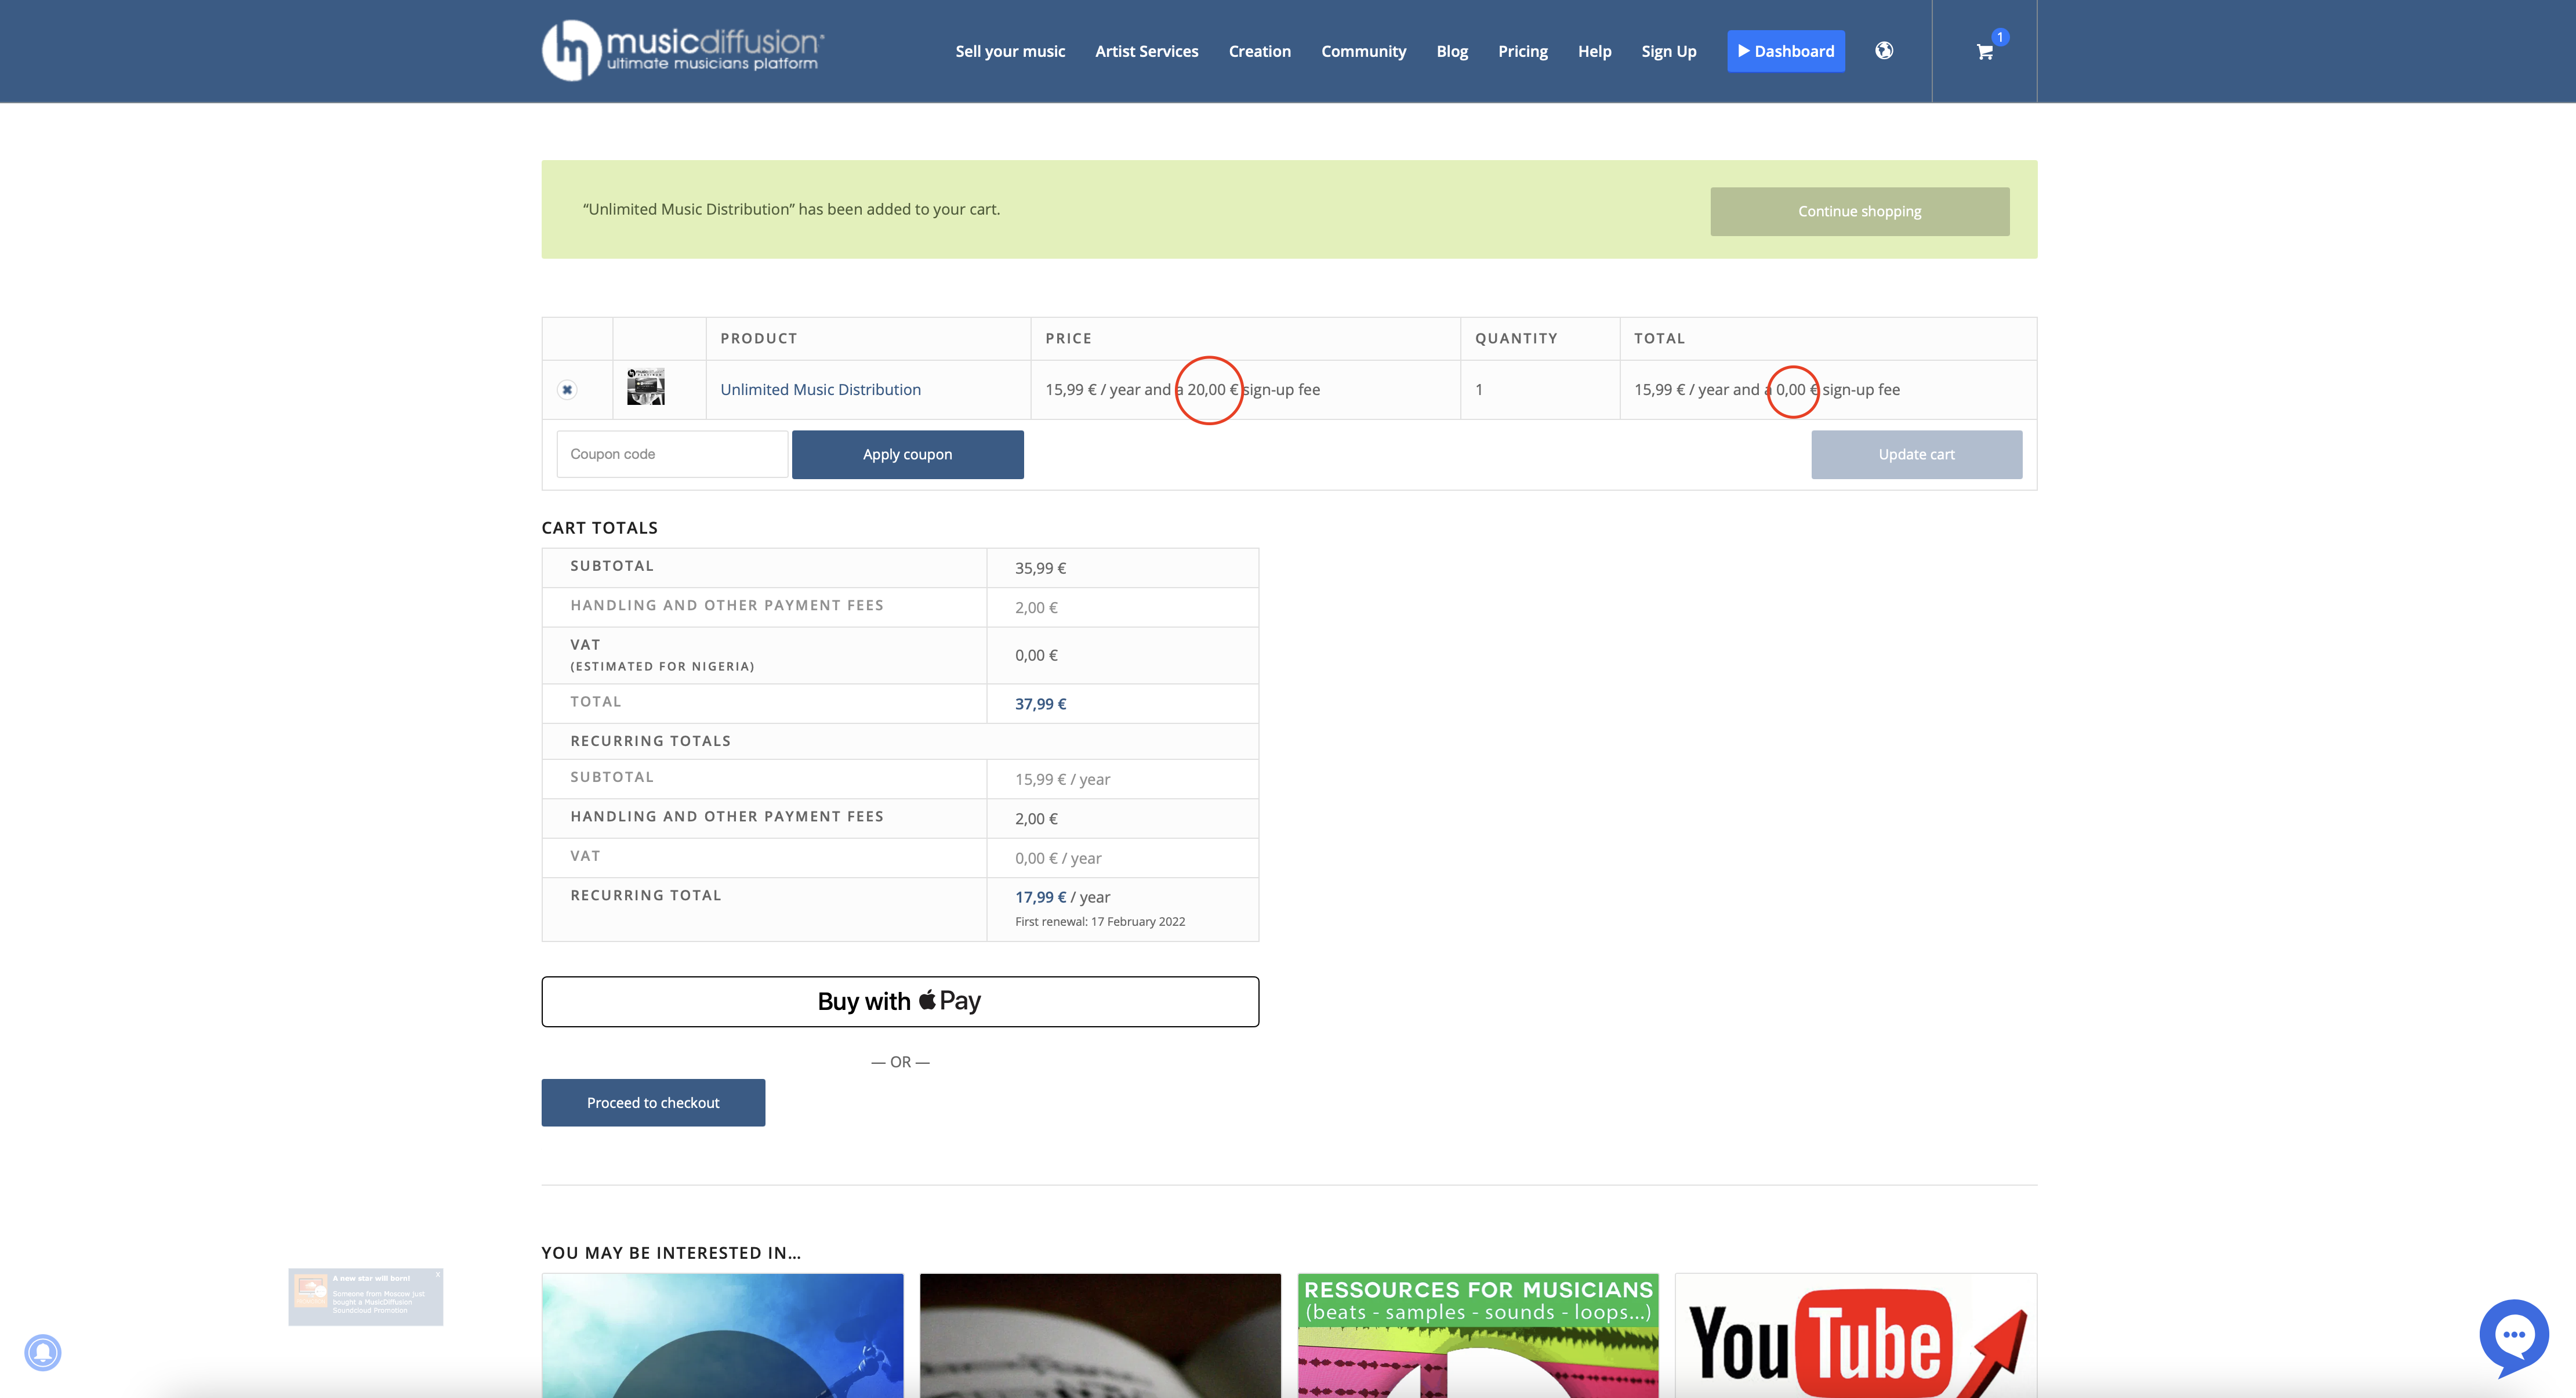Click Continue shopping button
The width and height of the screenshot is (2576, 1398).
coord(1859,211)
